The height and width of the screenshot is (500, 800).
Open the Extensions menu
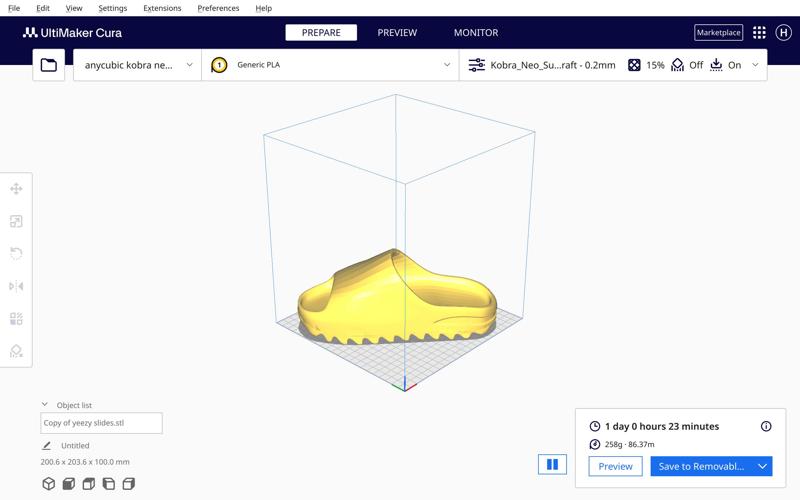(x=162, y=8)
